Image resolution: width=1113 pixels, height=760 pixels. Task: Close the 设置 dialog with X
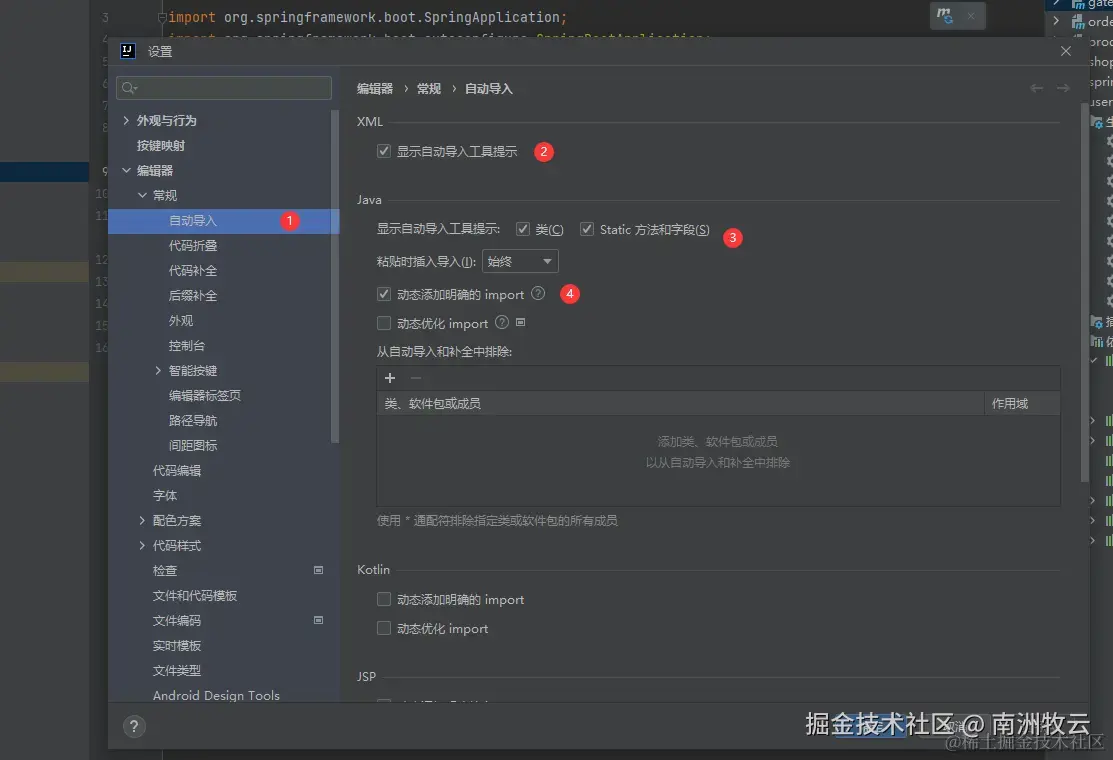1065,51
